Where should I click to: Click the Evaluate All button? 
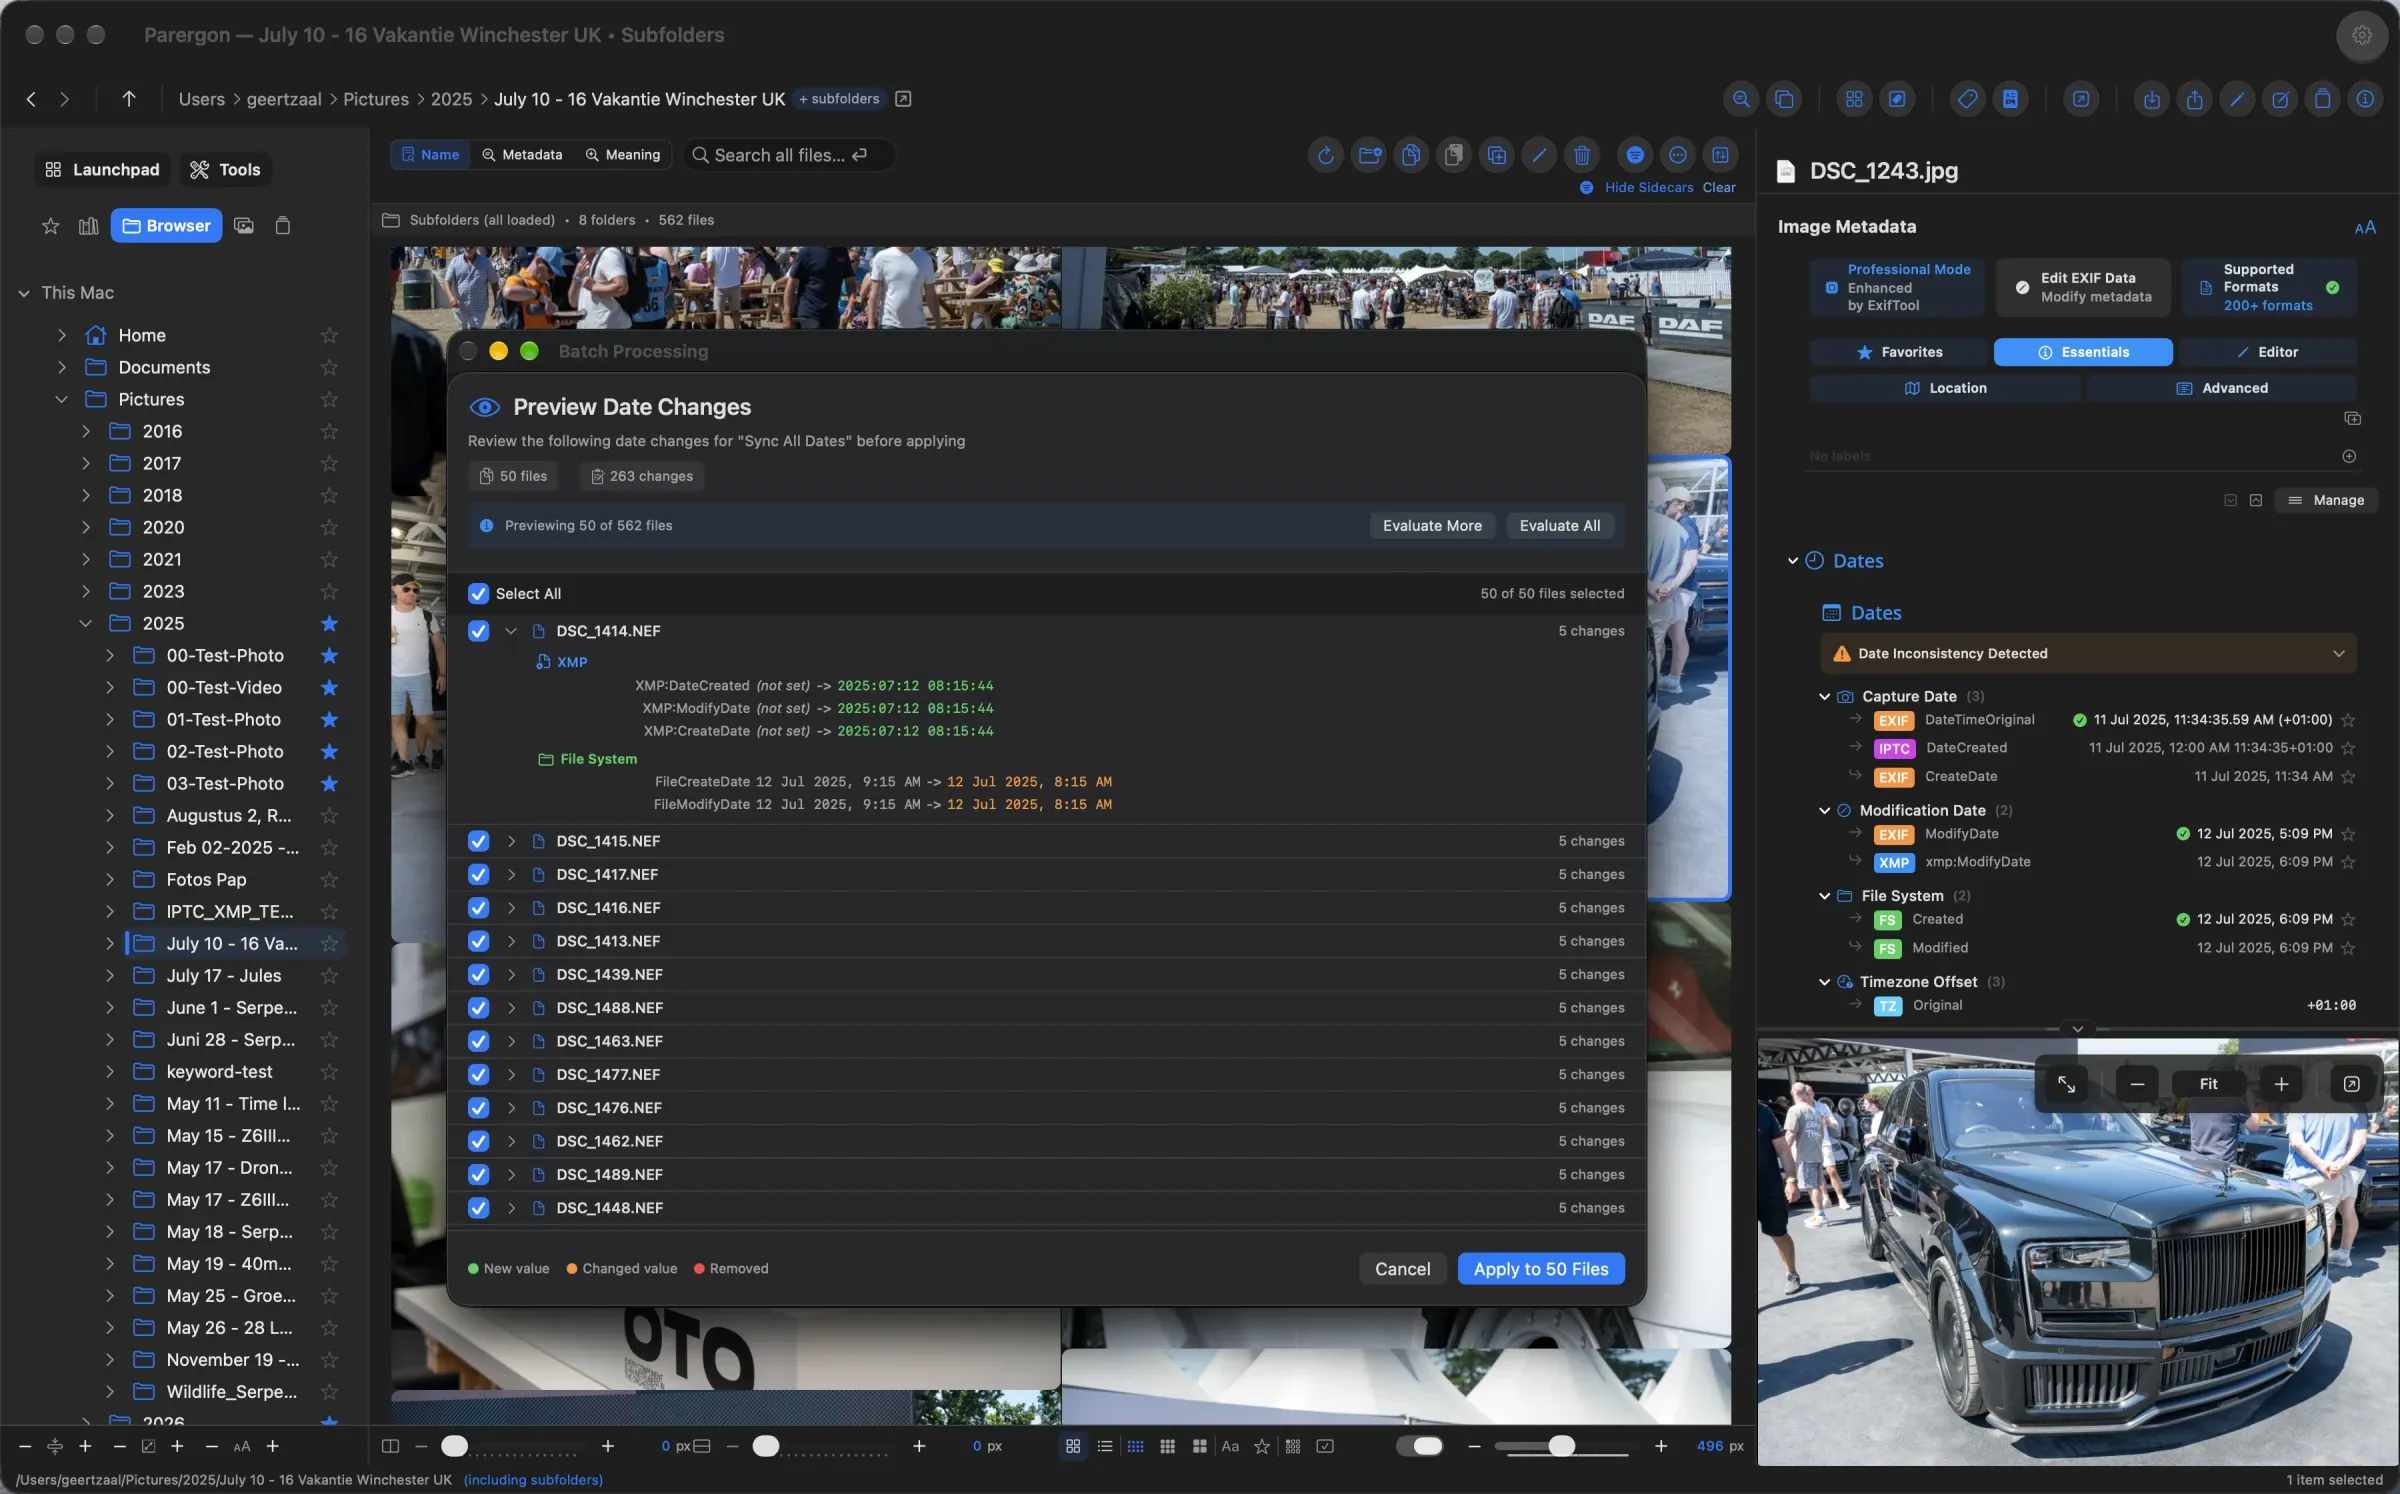1560,526
